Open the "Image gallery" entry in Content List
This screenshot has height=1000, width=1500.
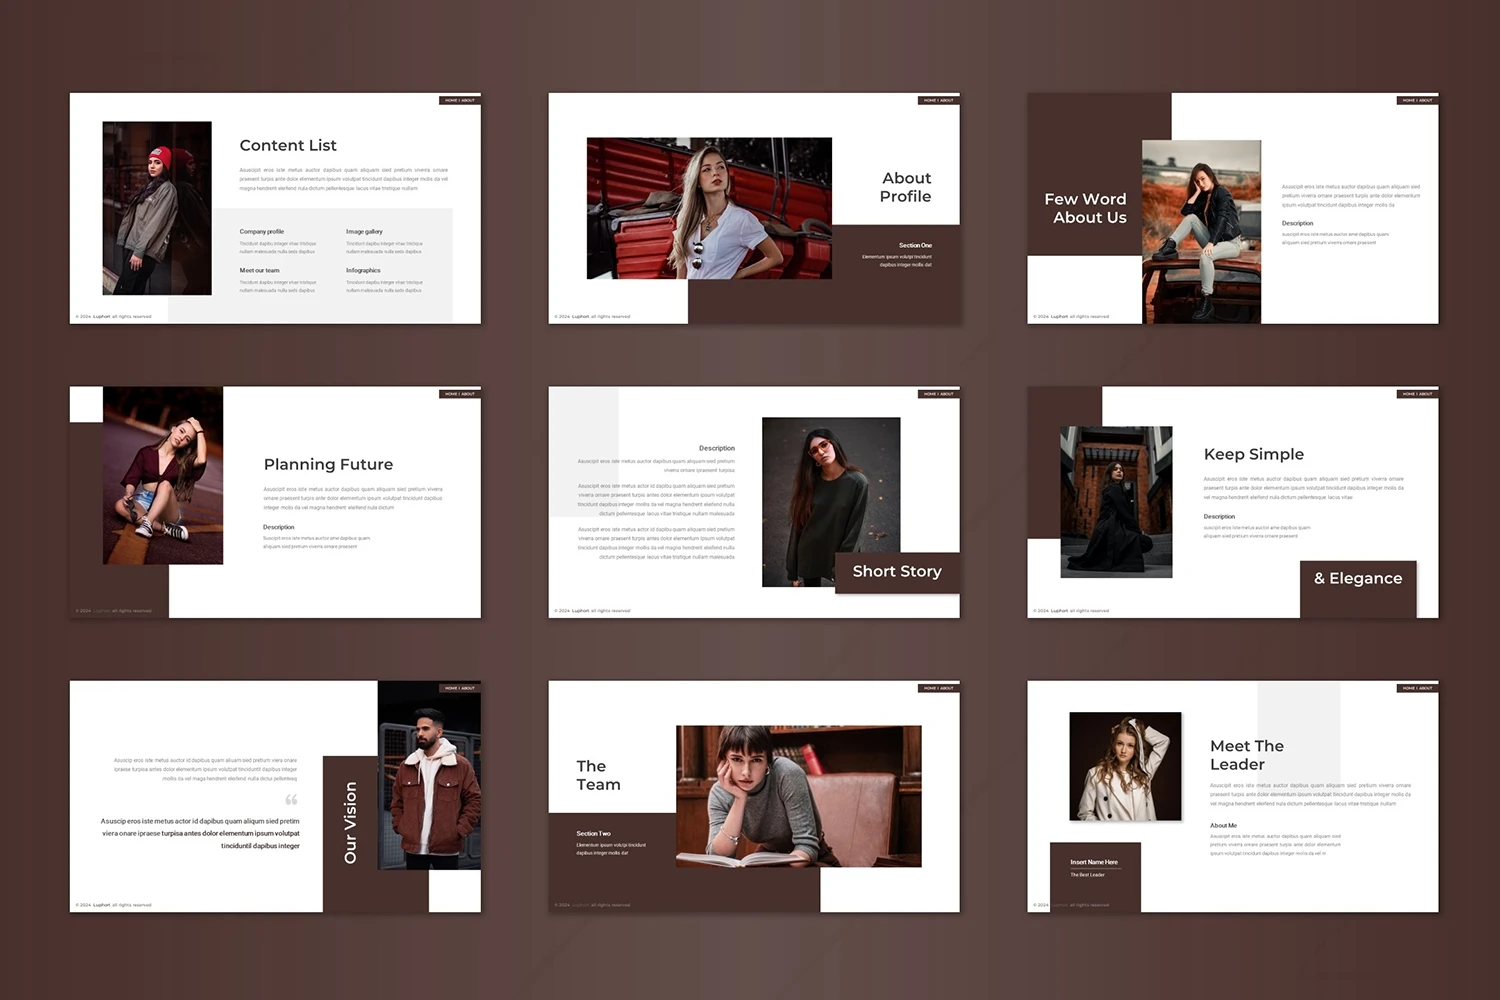point(364,232)
